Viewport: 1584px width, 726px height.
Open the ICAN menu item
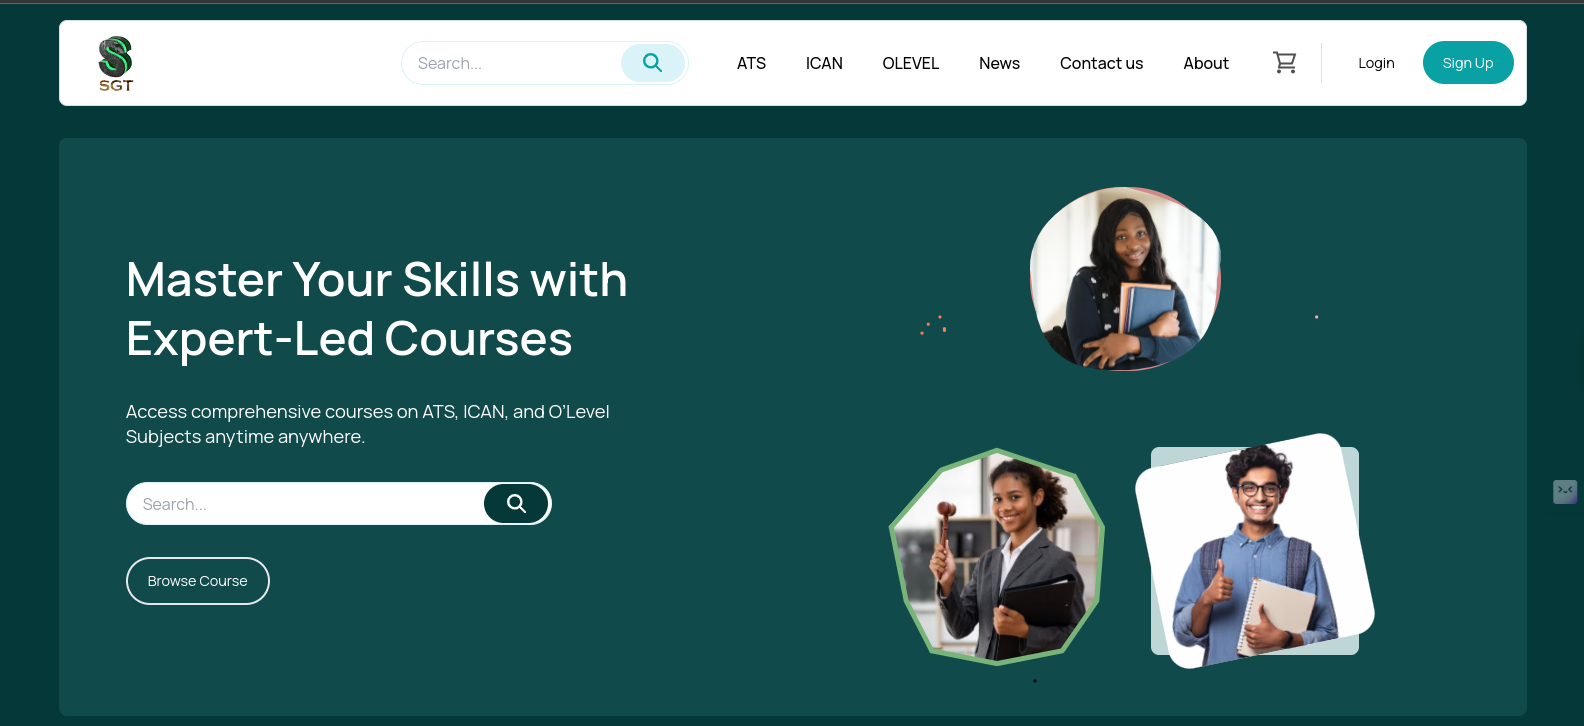(x=824, y=63)
